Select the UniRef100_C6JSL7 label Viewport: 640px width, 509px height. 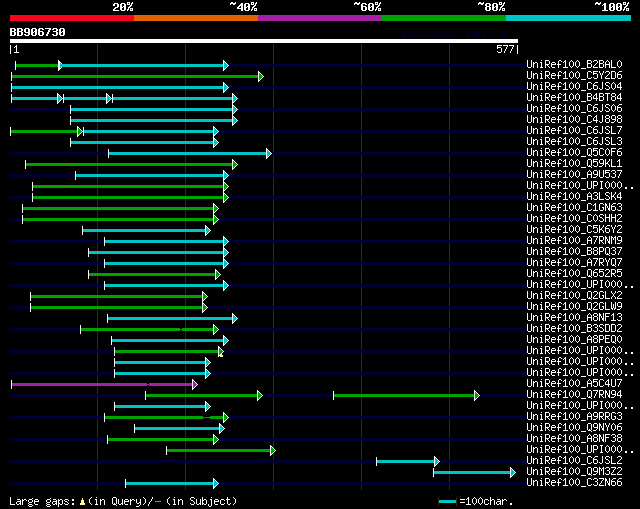tap(574, 131)
